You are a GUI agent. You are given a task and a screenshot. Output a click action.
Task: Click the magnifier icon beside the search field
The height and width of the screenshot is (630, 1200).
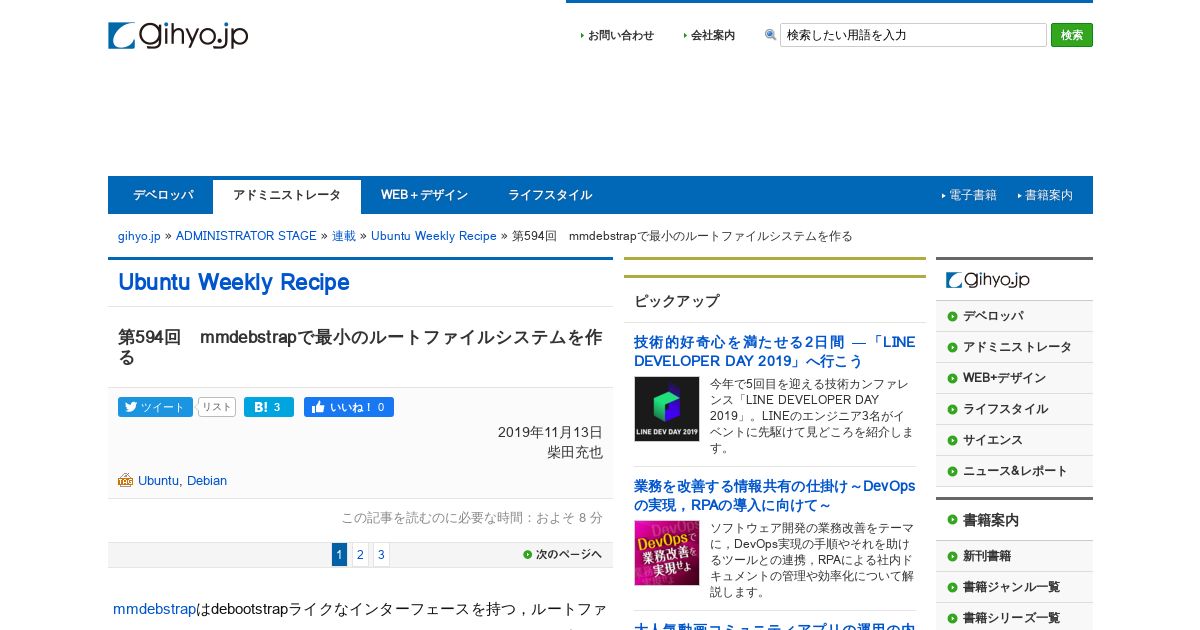770,35
